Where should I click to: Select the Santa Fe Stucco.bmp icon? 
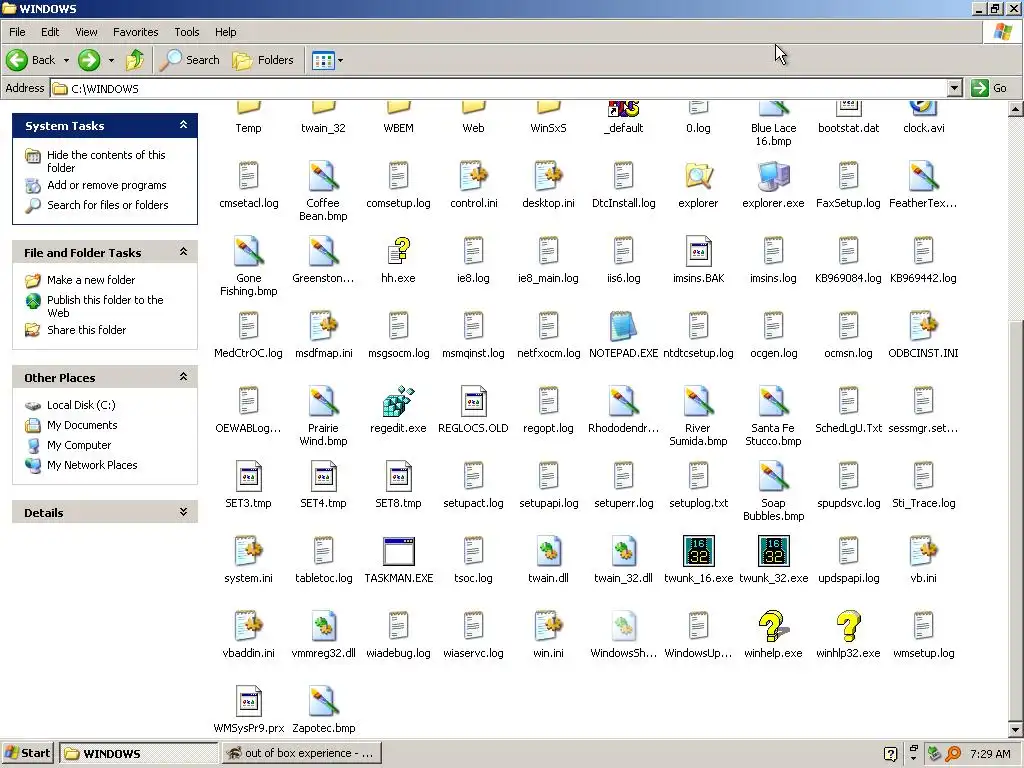(x=773, y=401)
